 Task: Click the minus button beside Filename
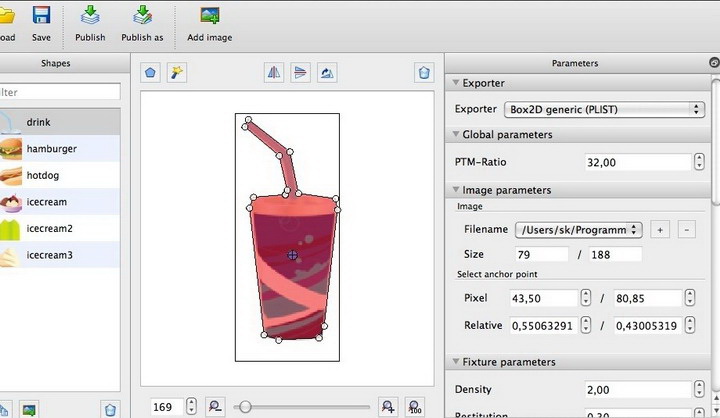pyautogui.click(x=686, y=230)
